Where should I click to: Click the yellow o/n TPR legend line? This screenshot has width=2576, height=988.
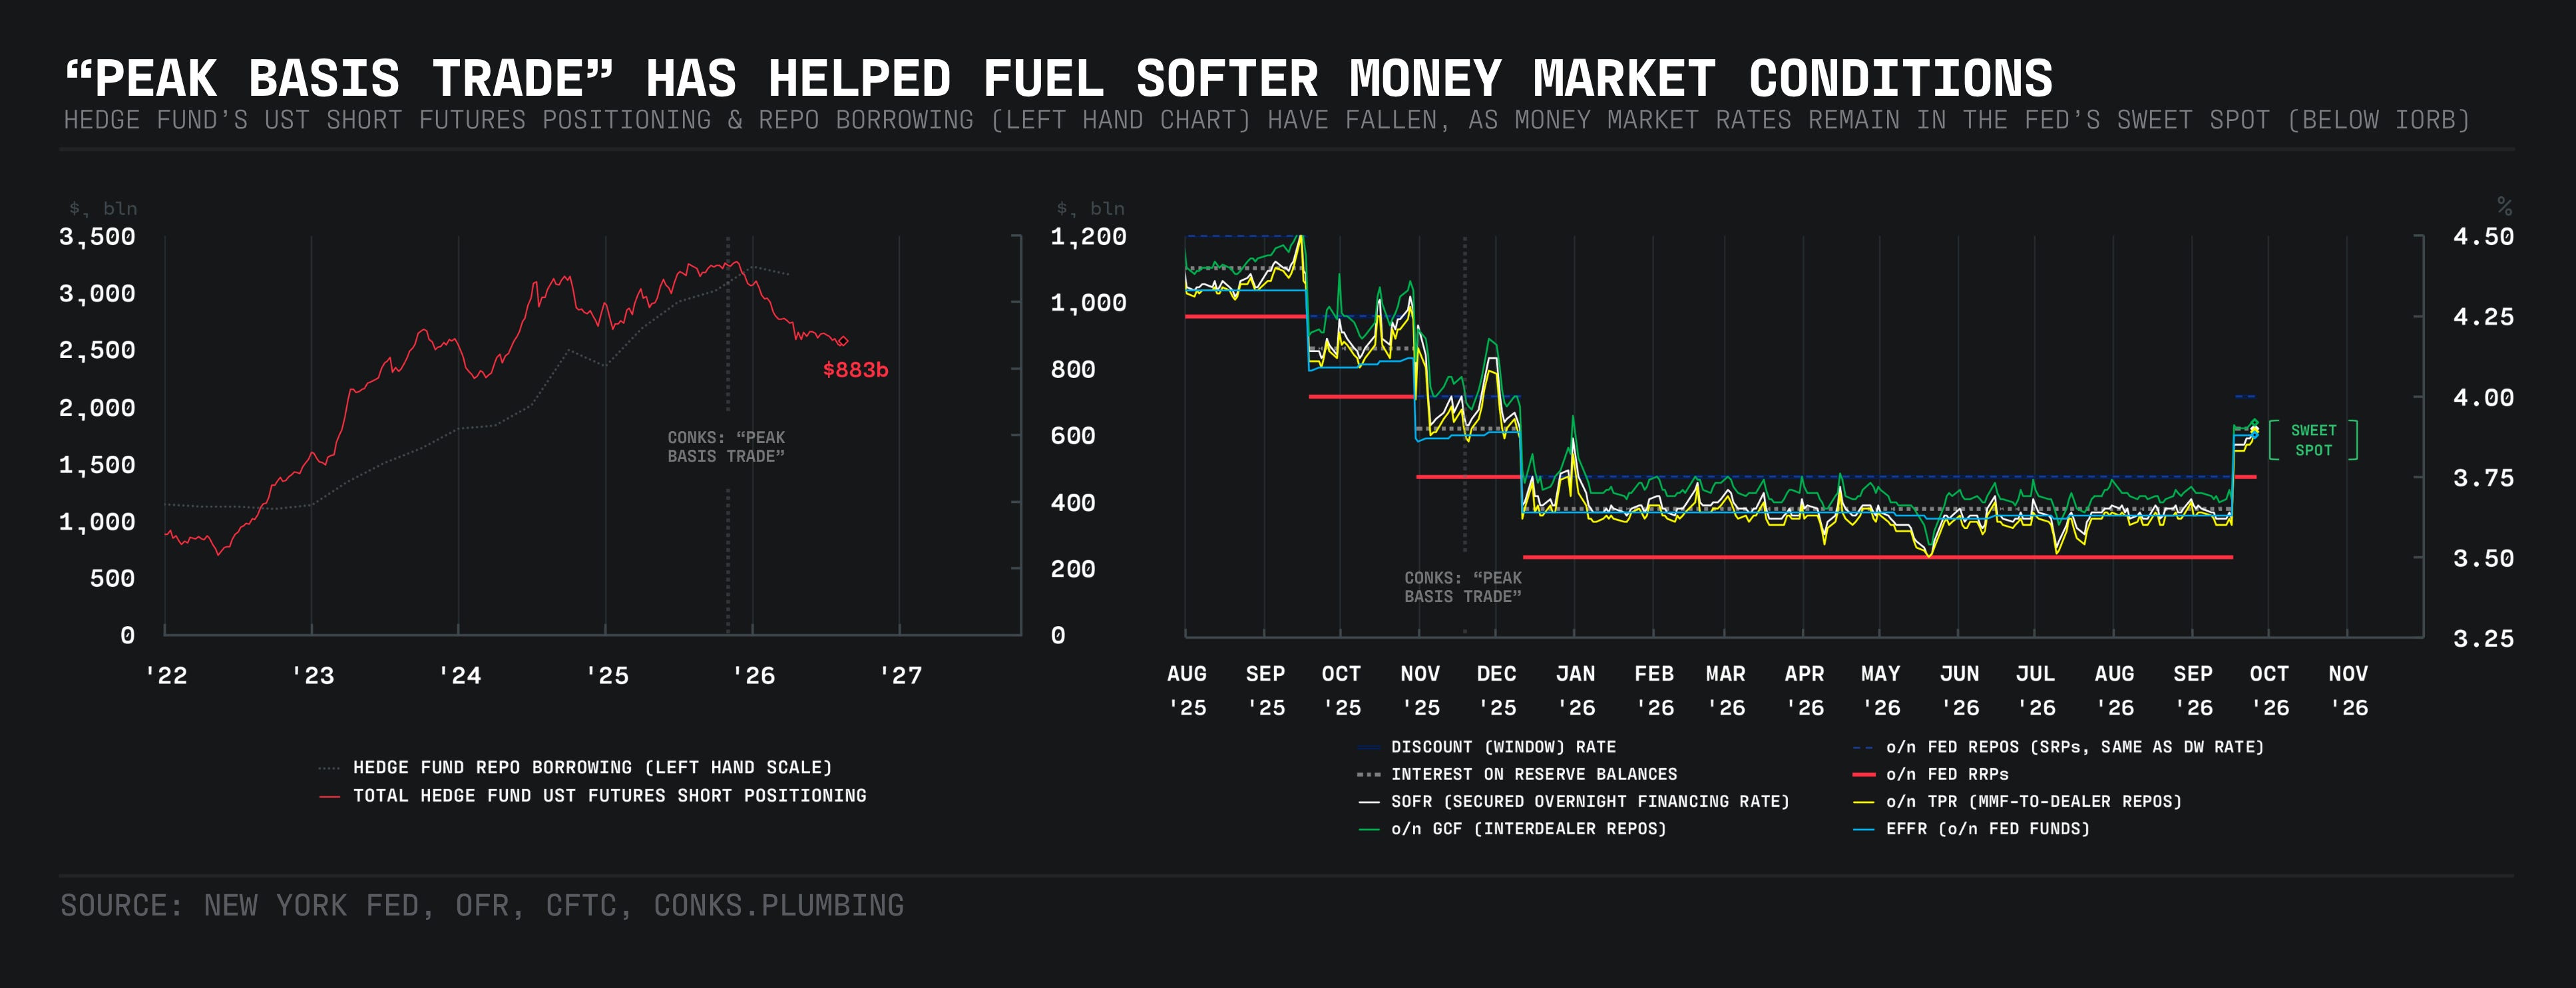[x=1862, y=802]
